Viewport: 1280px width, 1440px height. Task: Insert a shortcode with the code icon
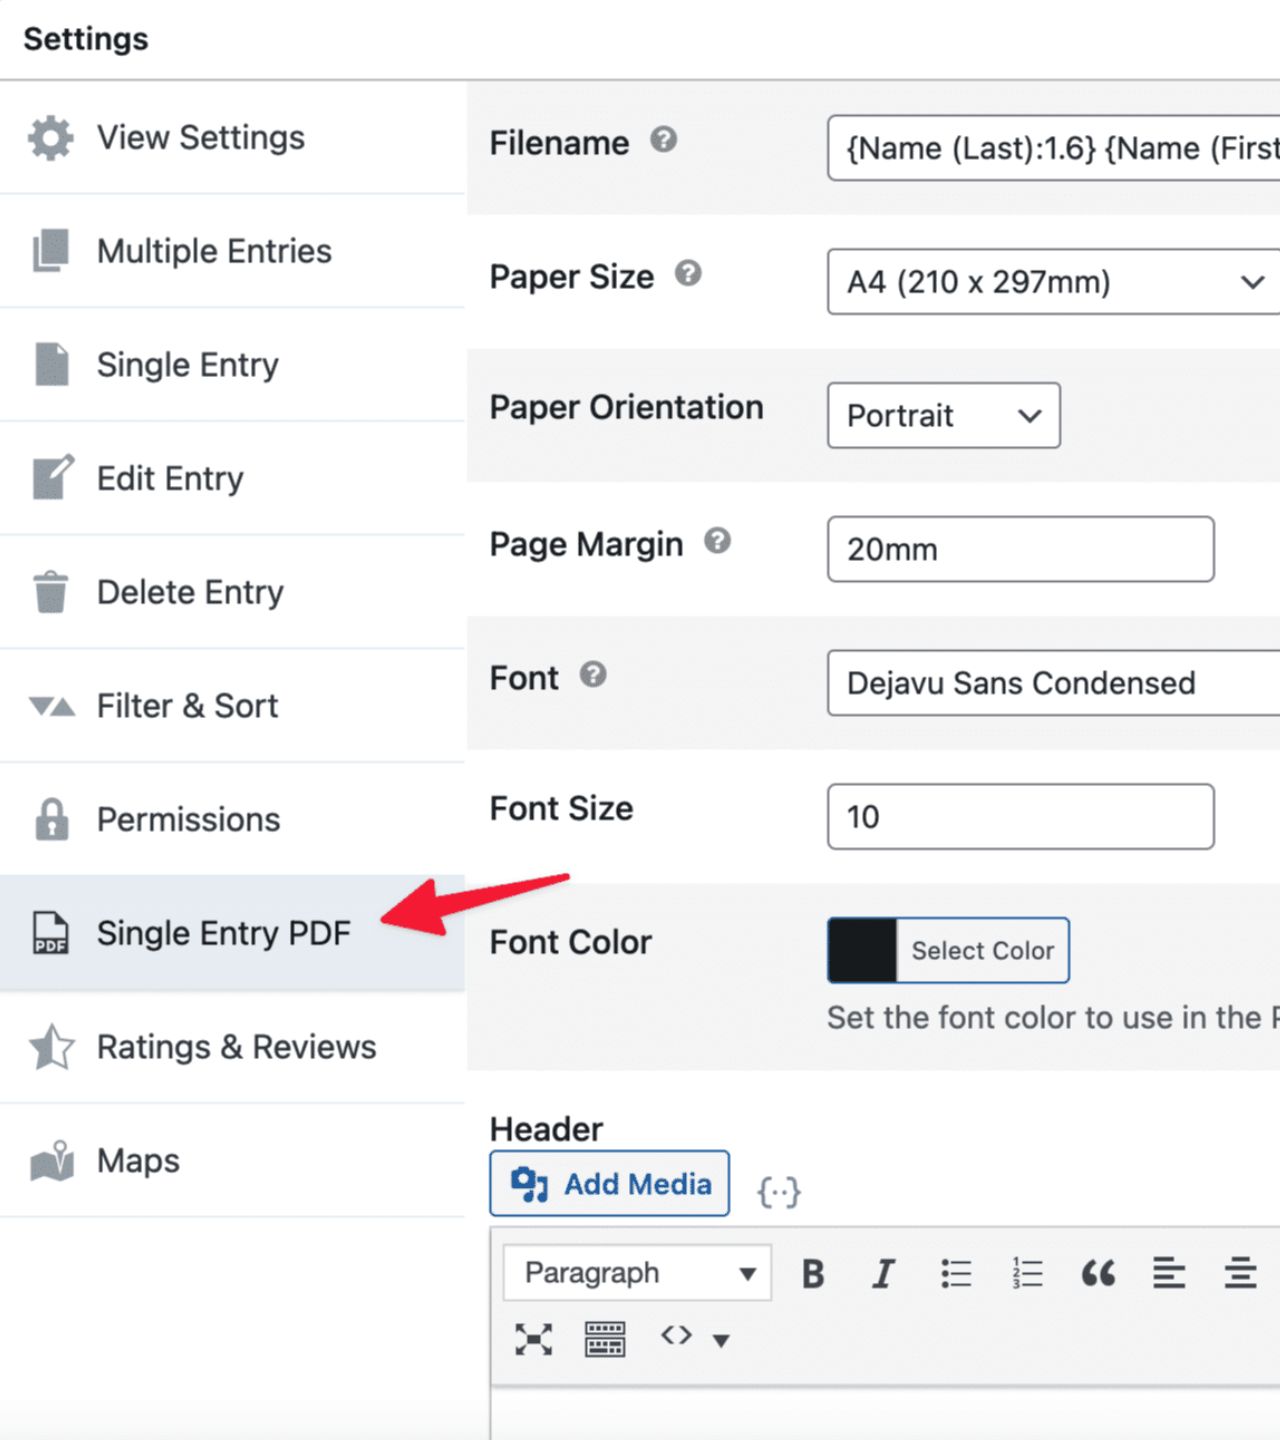click(x=675, y=1335)
